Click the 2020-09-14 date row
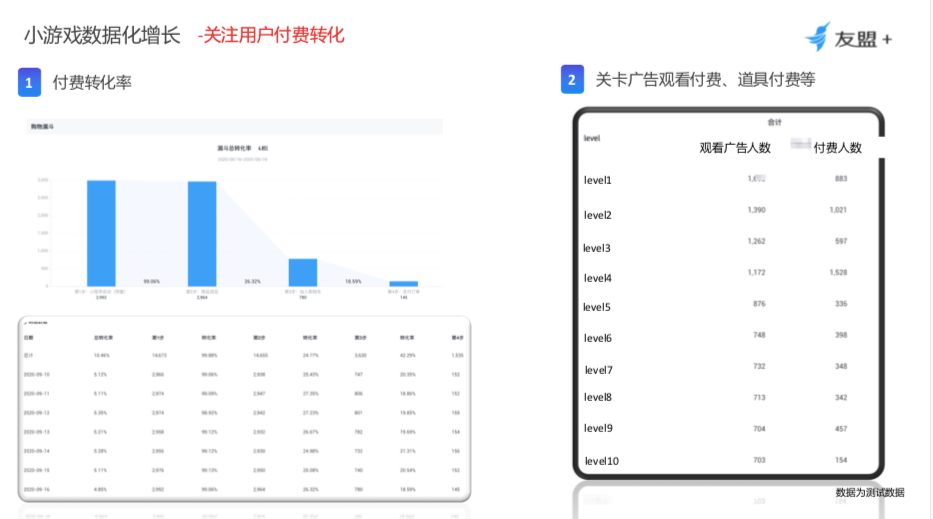Image resolution: width=933 pixels, height=519 pixels. [36, 451]
